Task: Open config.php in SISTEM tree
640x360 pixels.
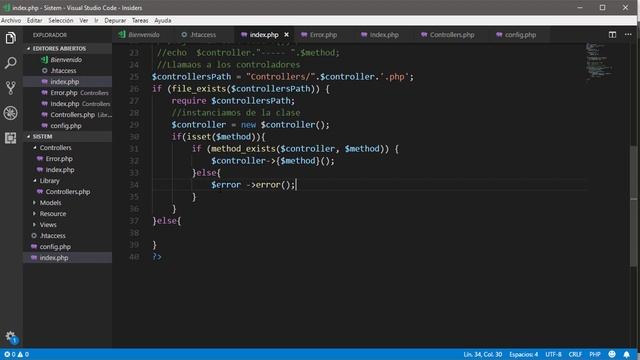Action: 67,247
